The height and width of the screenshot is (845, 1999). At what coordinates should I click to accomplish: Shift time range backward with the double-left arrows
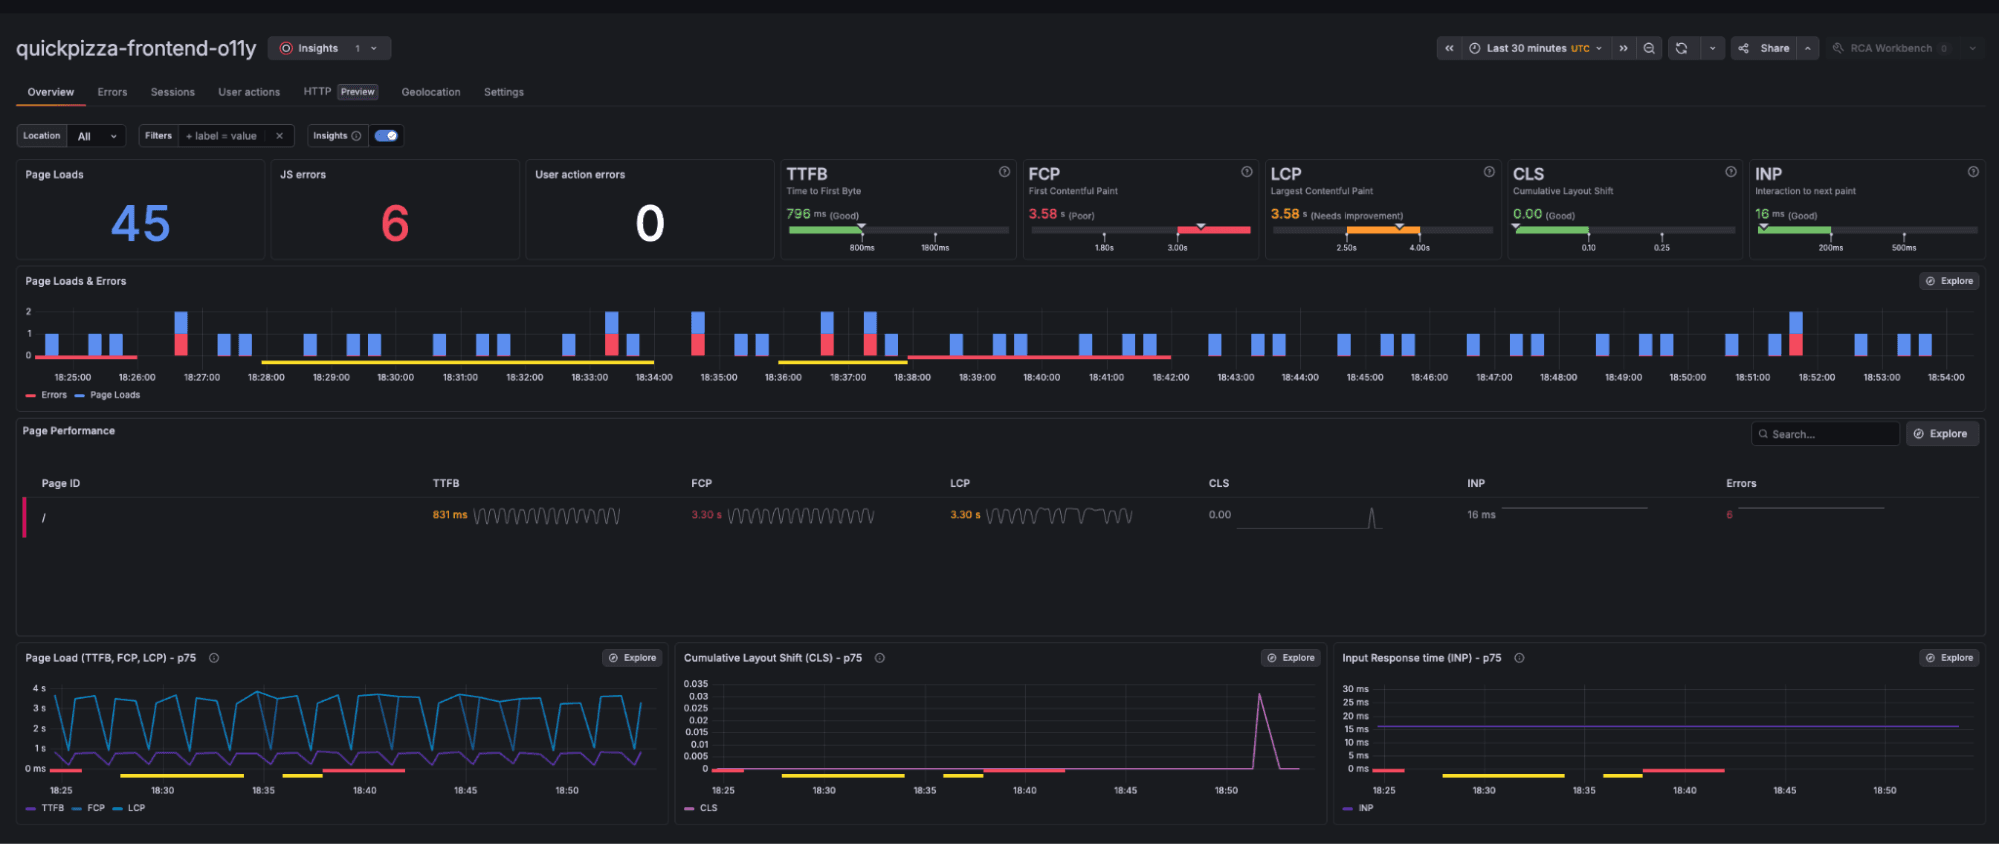(1449, 48)
